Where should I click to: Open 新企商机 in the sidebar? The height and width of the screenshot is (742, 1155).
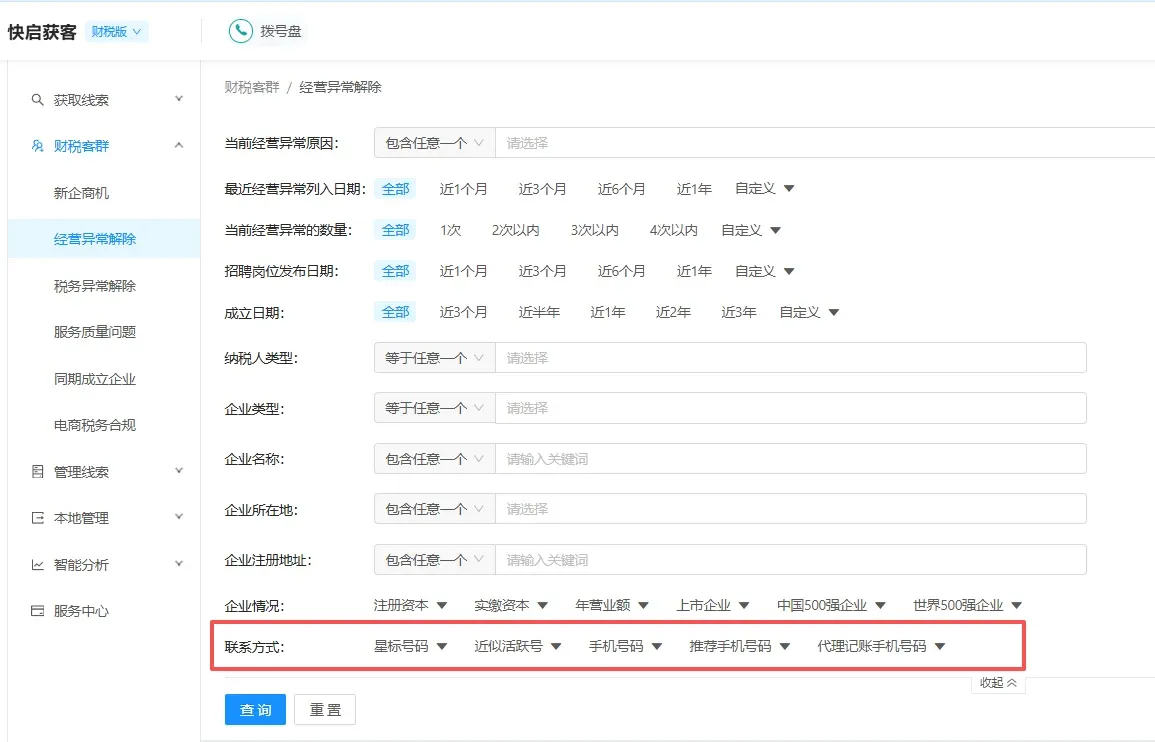(81, 193)
